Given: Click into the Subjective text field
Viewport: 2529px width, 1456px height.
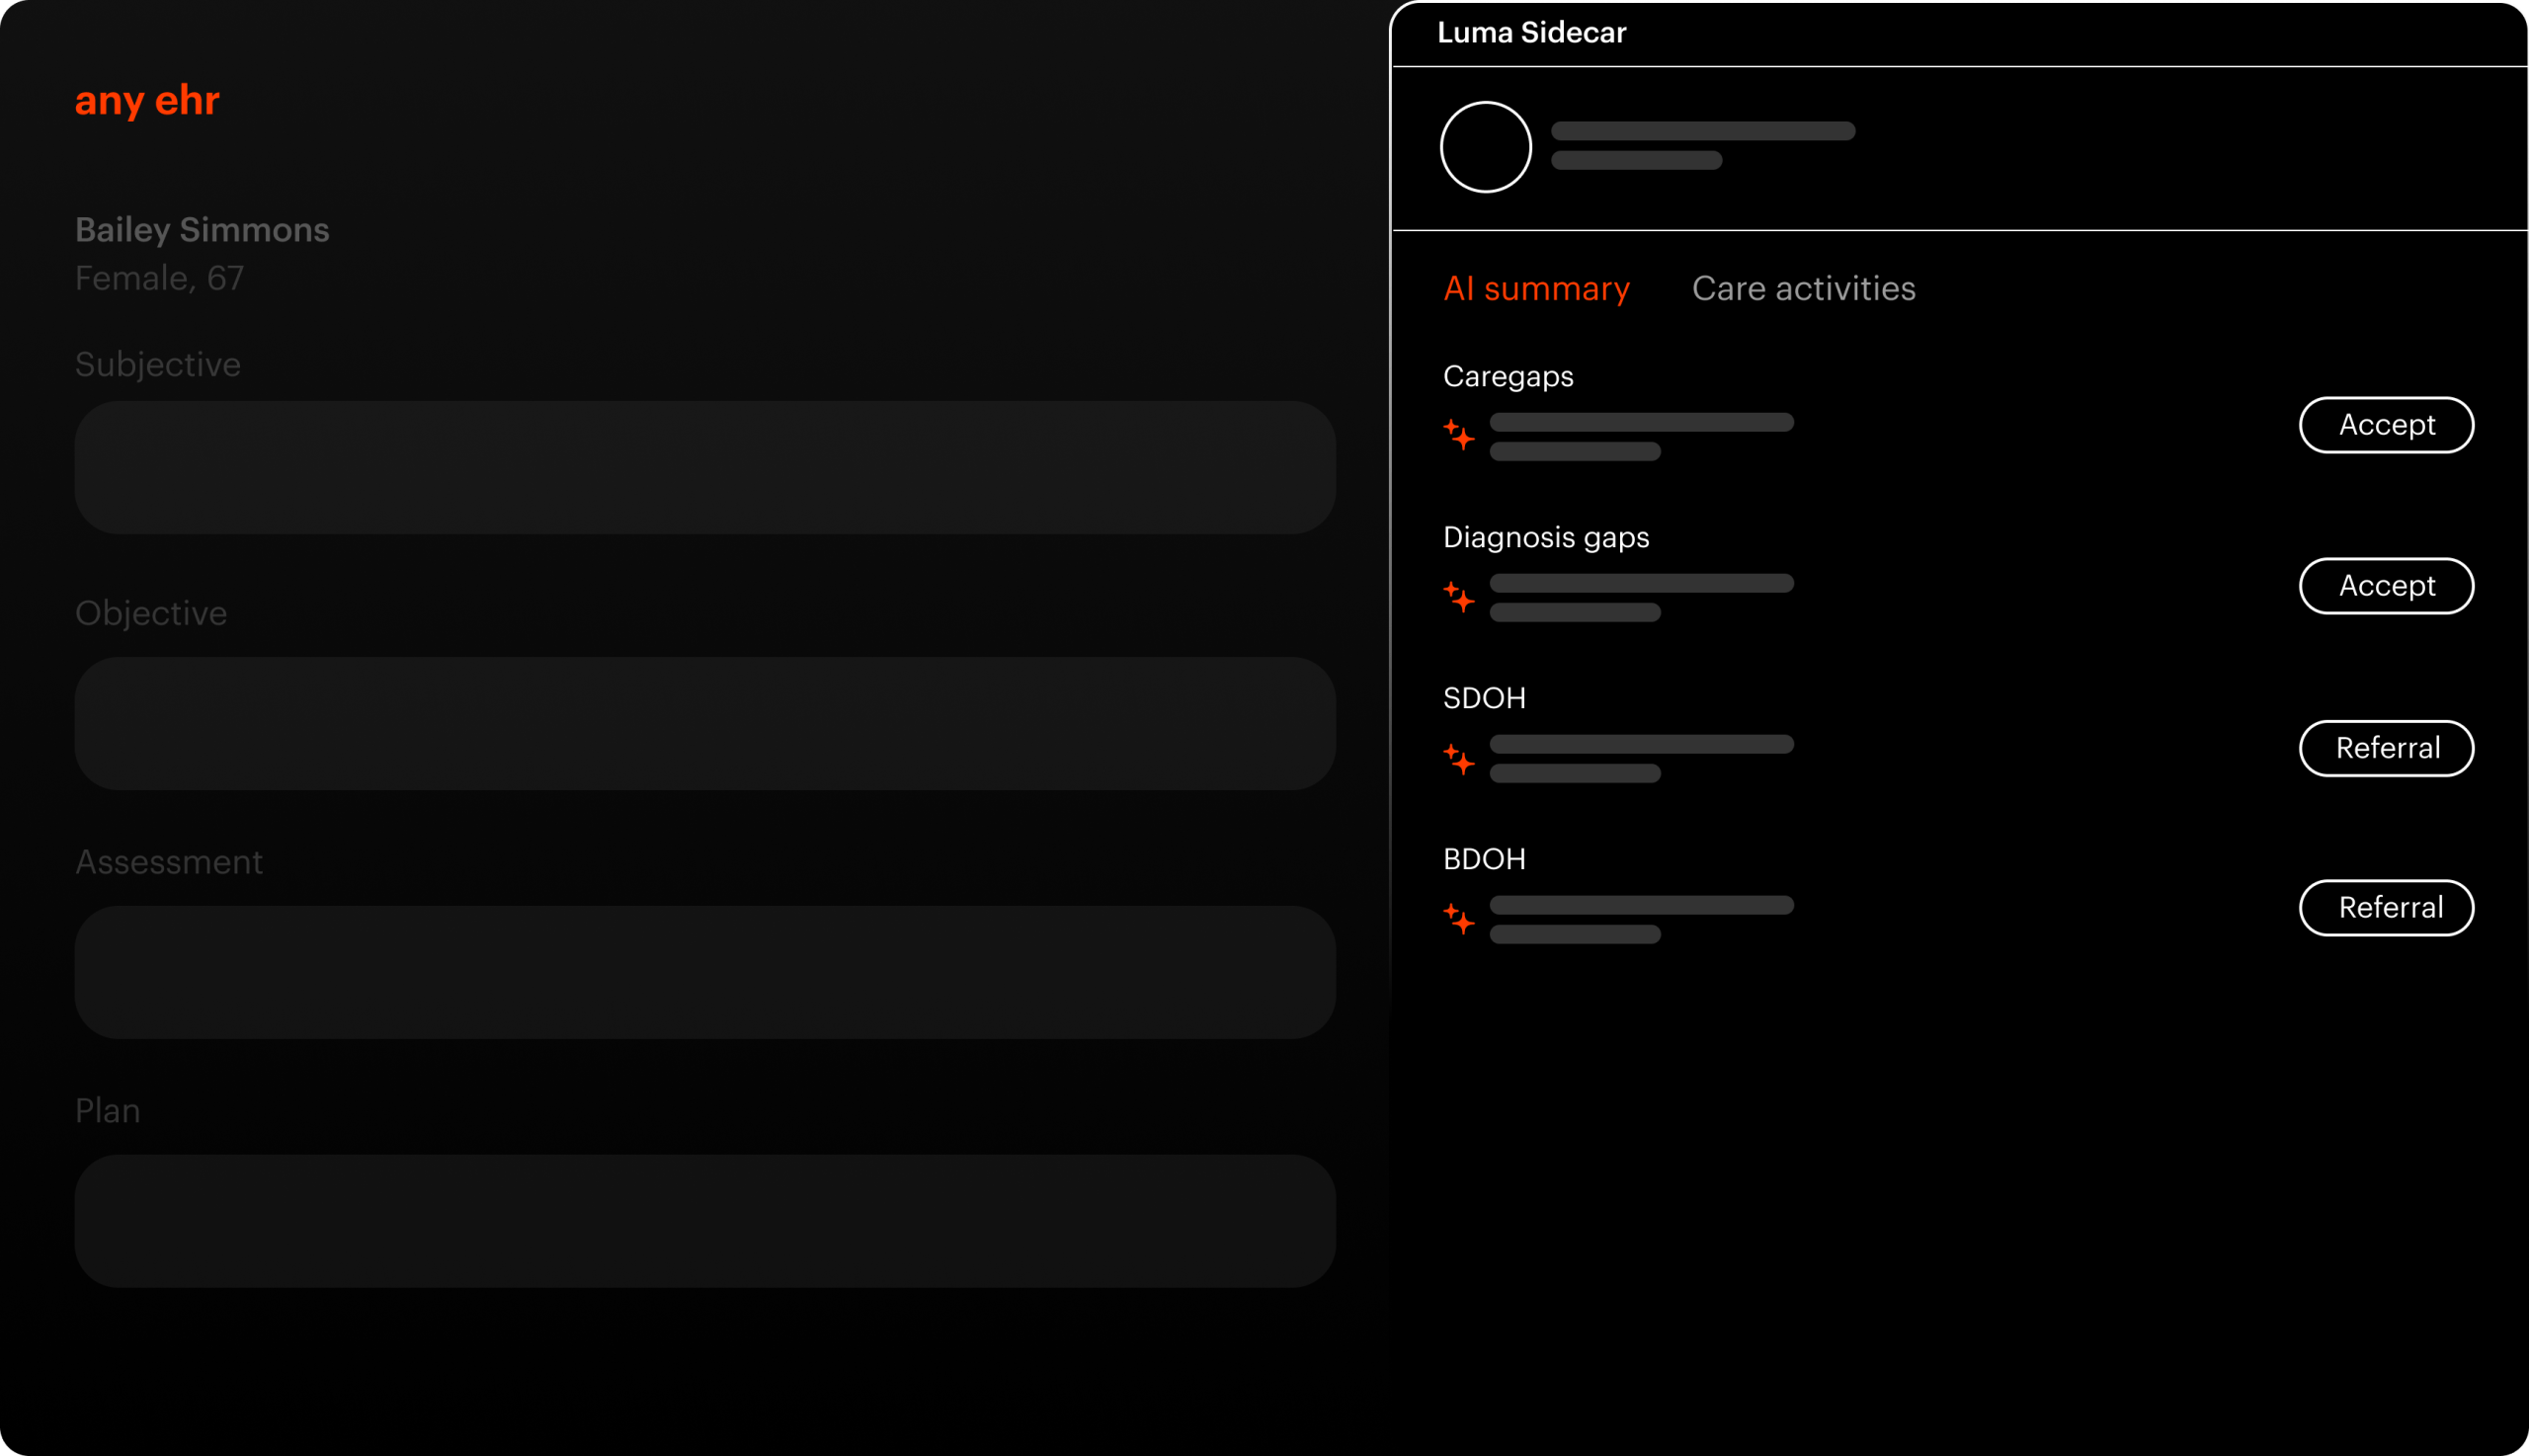Looking at the screenshot, I should (705, 467).
